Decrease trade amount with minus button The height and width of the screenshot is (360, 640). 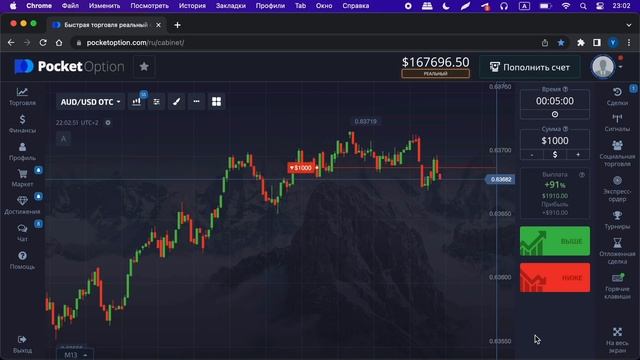pos(531,155)
